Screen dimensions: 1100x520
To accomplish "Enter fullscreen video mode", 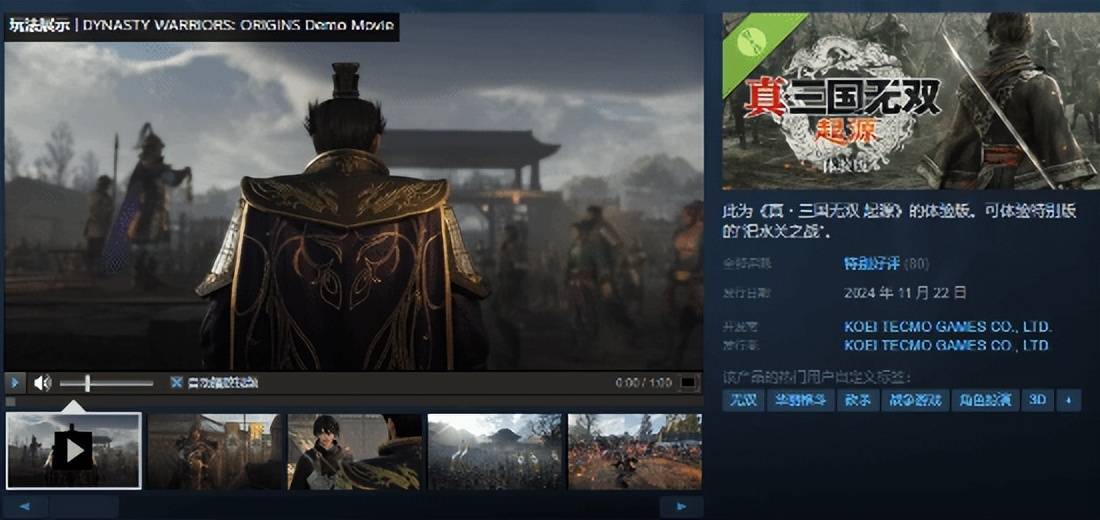I will tap(688, 383).
